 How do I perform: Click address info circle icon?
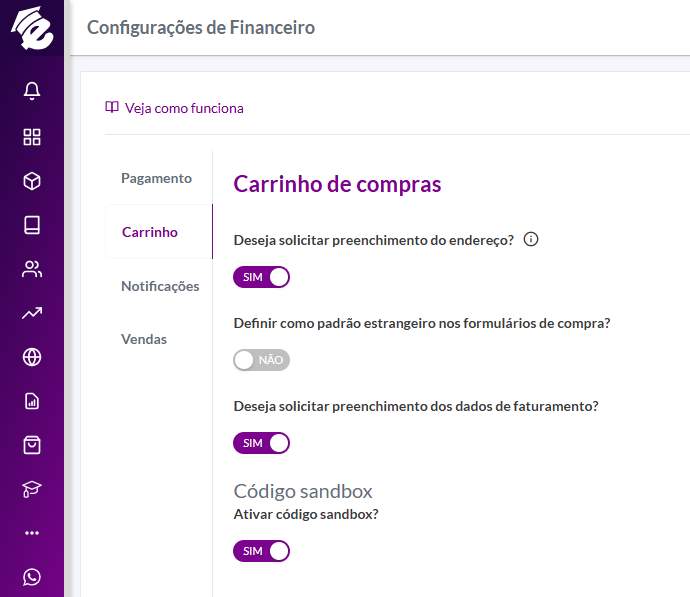[531, 239]
